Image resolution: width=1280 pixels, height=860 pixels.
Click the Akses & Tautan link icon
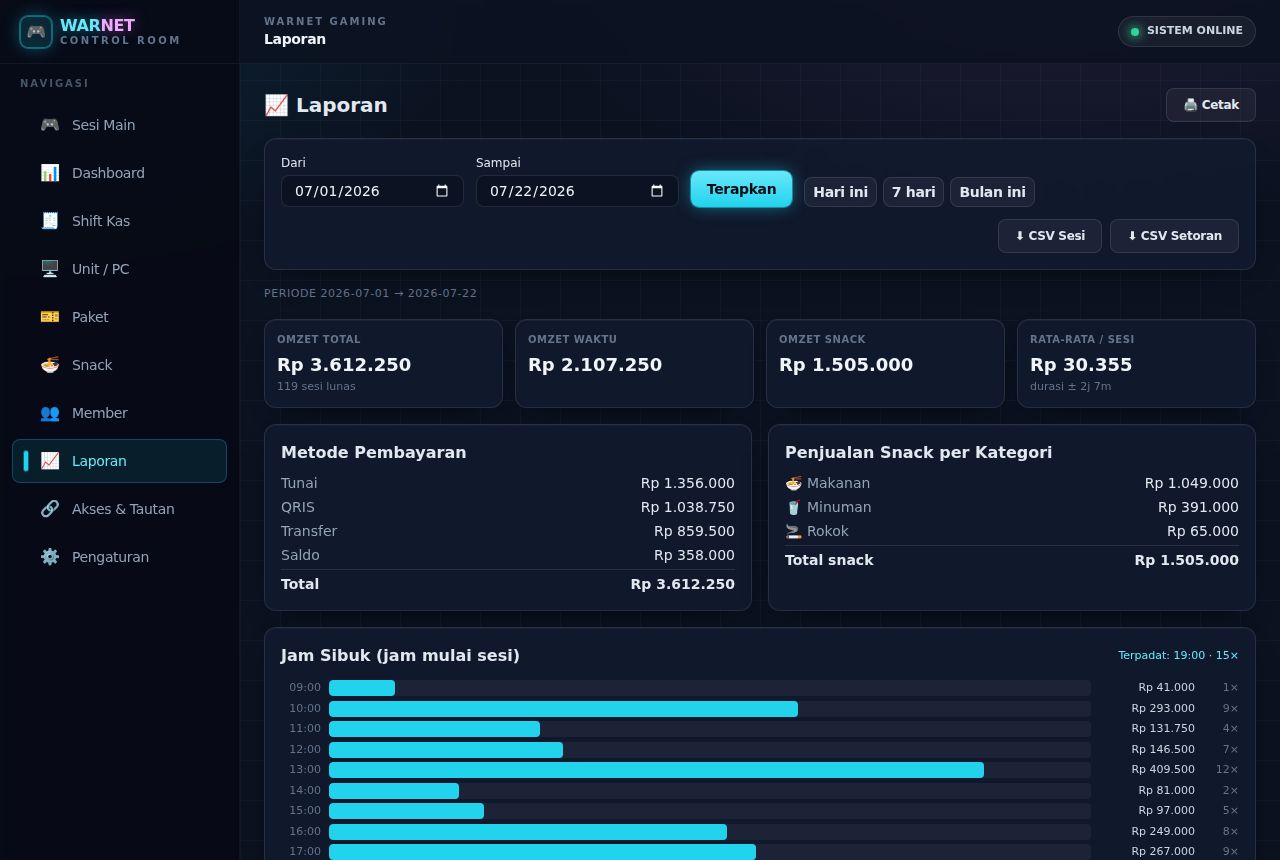(50, 509)
